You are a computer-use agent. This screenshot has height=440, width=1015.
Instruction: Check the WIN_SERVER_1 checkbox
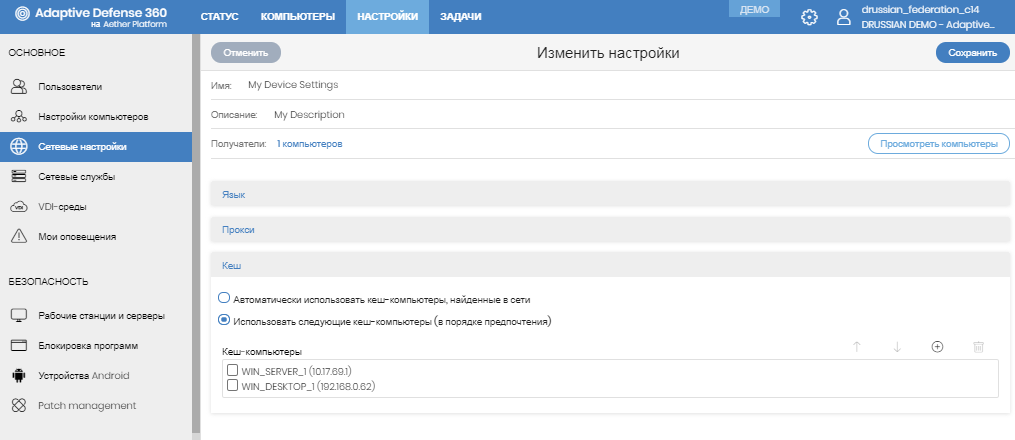point(233,371)
